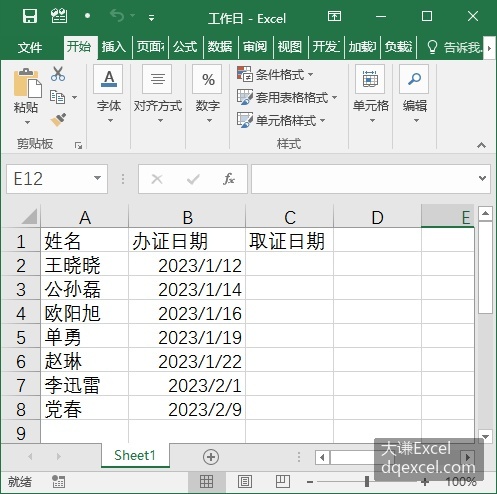This screenshot has width=497, height=494.
Task: Click the Format Painter brush icon
Action: 58,120
